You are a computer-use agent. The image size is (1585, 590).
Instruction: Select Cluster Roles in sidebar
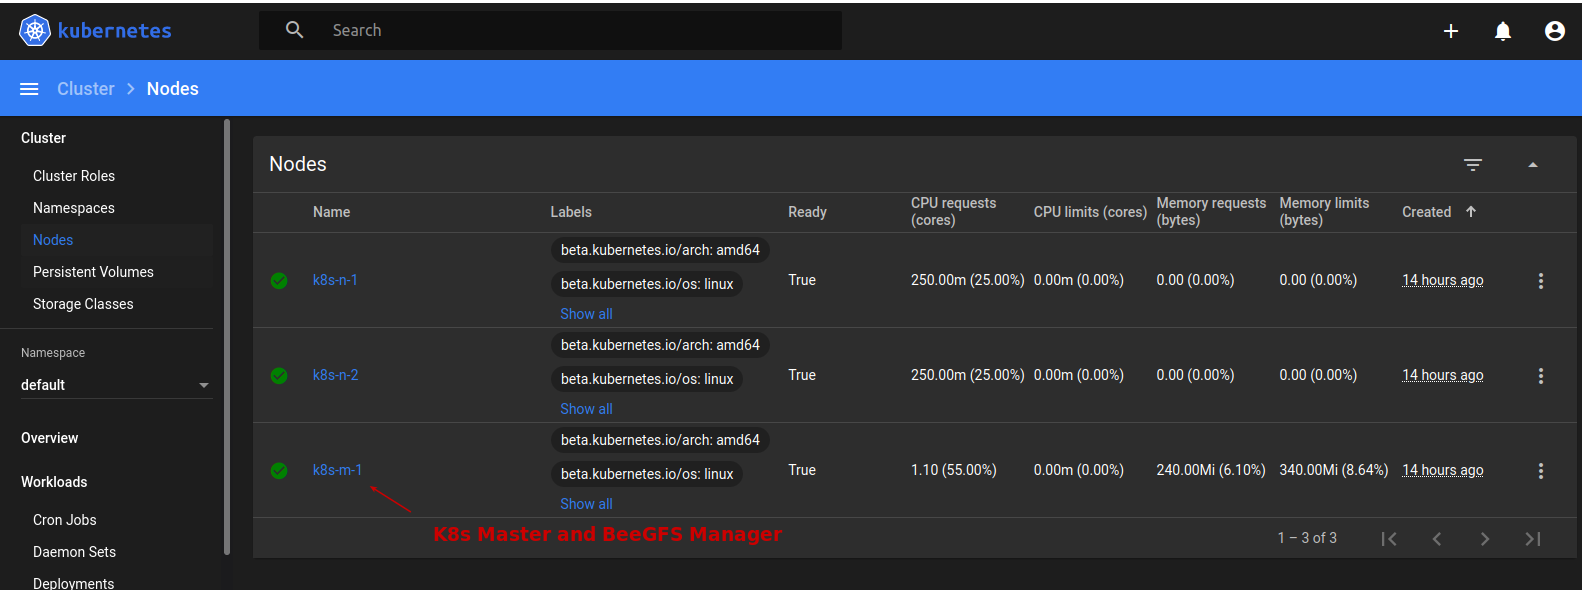(74, 176)
